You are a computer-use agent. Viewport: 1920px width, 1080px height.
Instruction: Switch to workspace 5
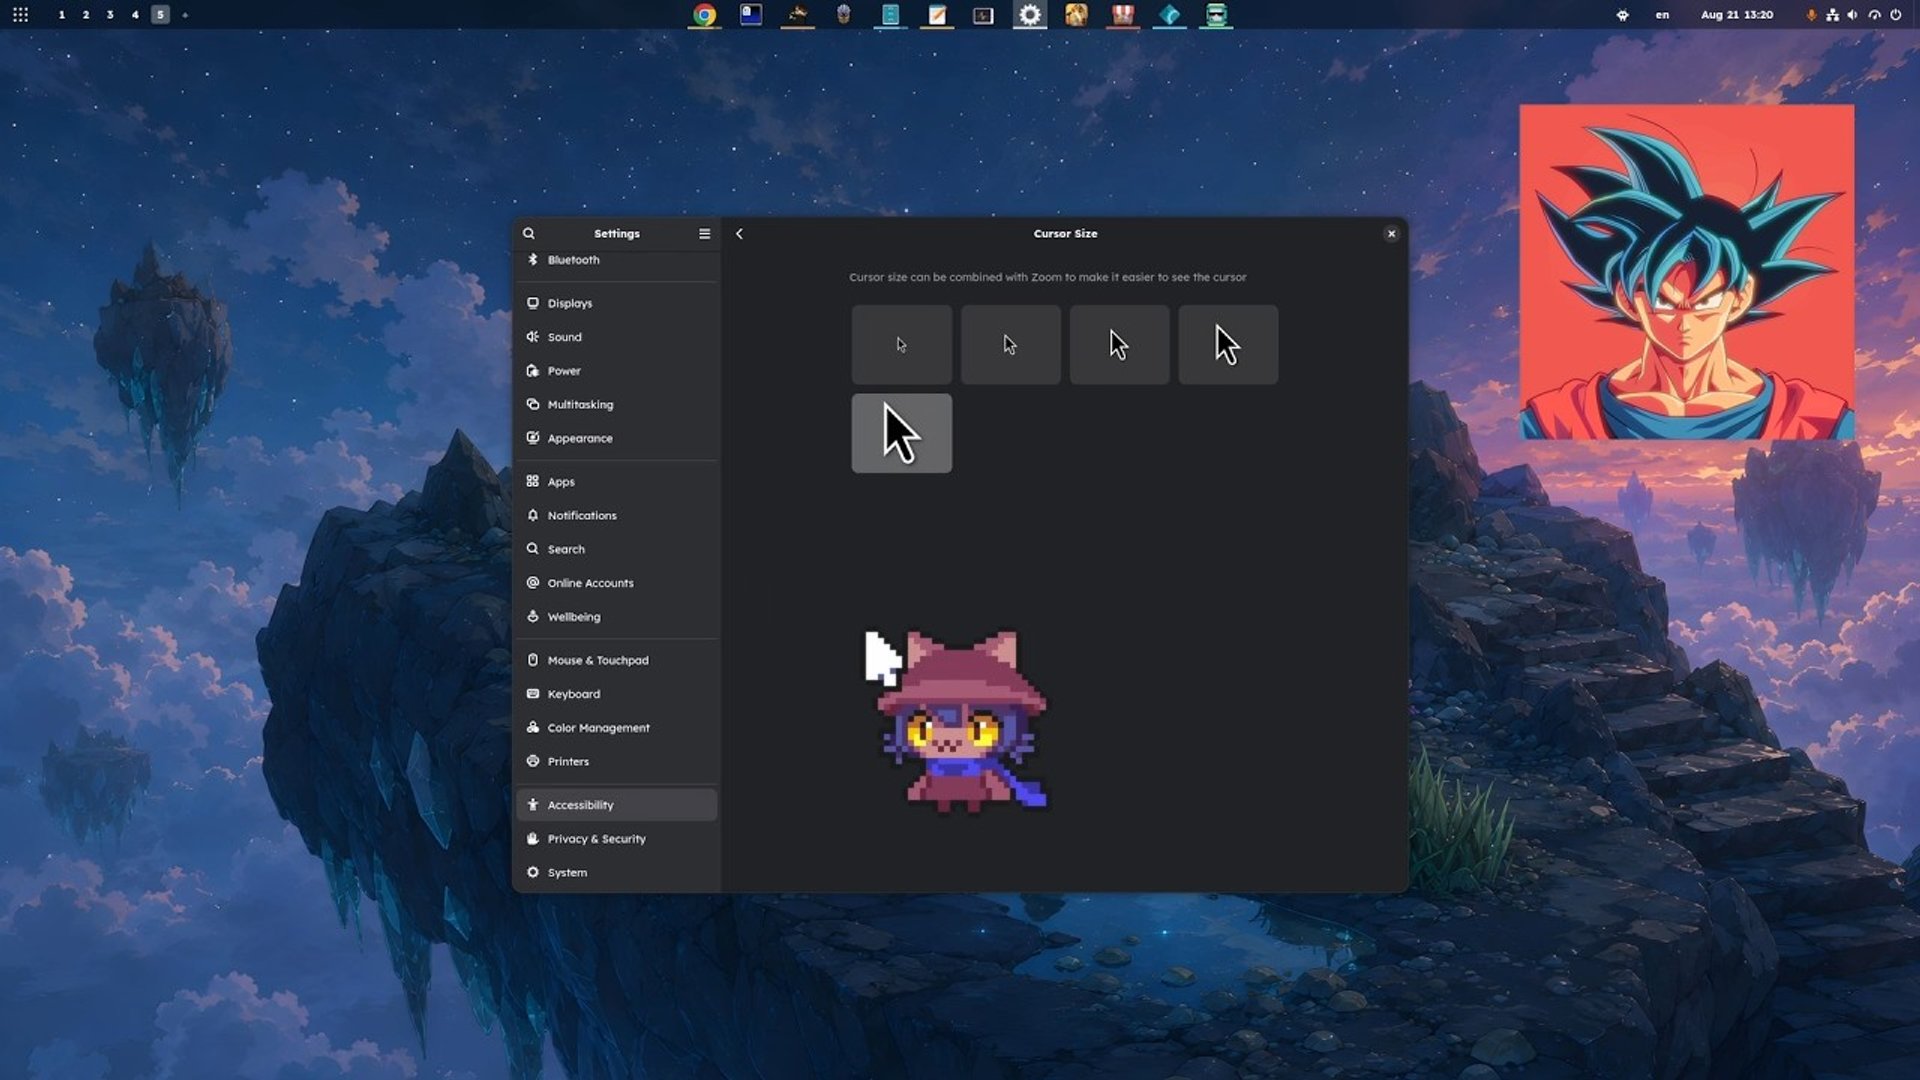click(x=160, y=15)
